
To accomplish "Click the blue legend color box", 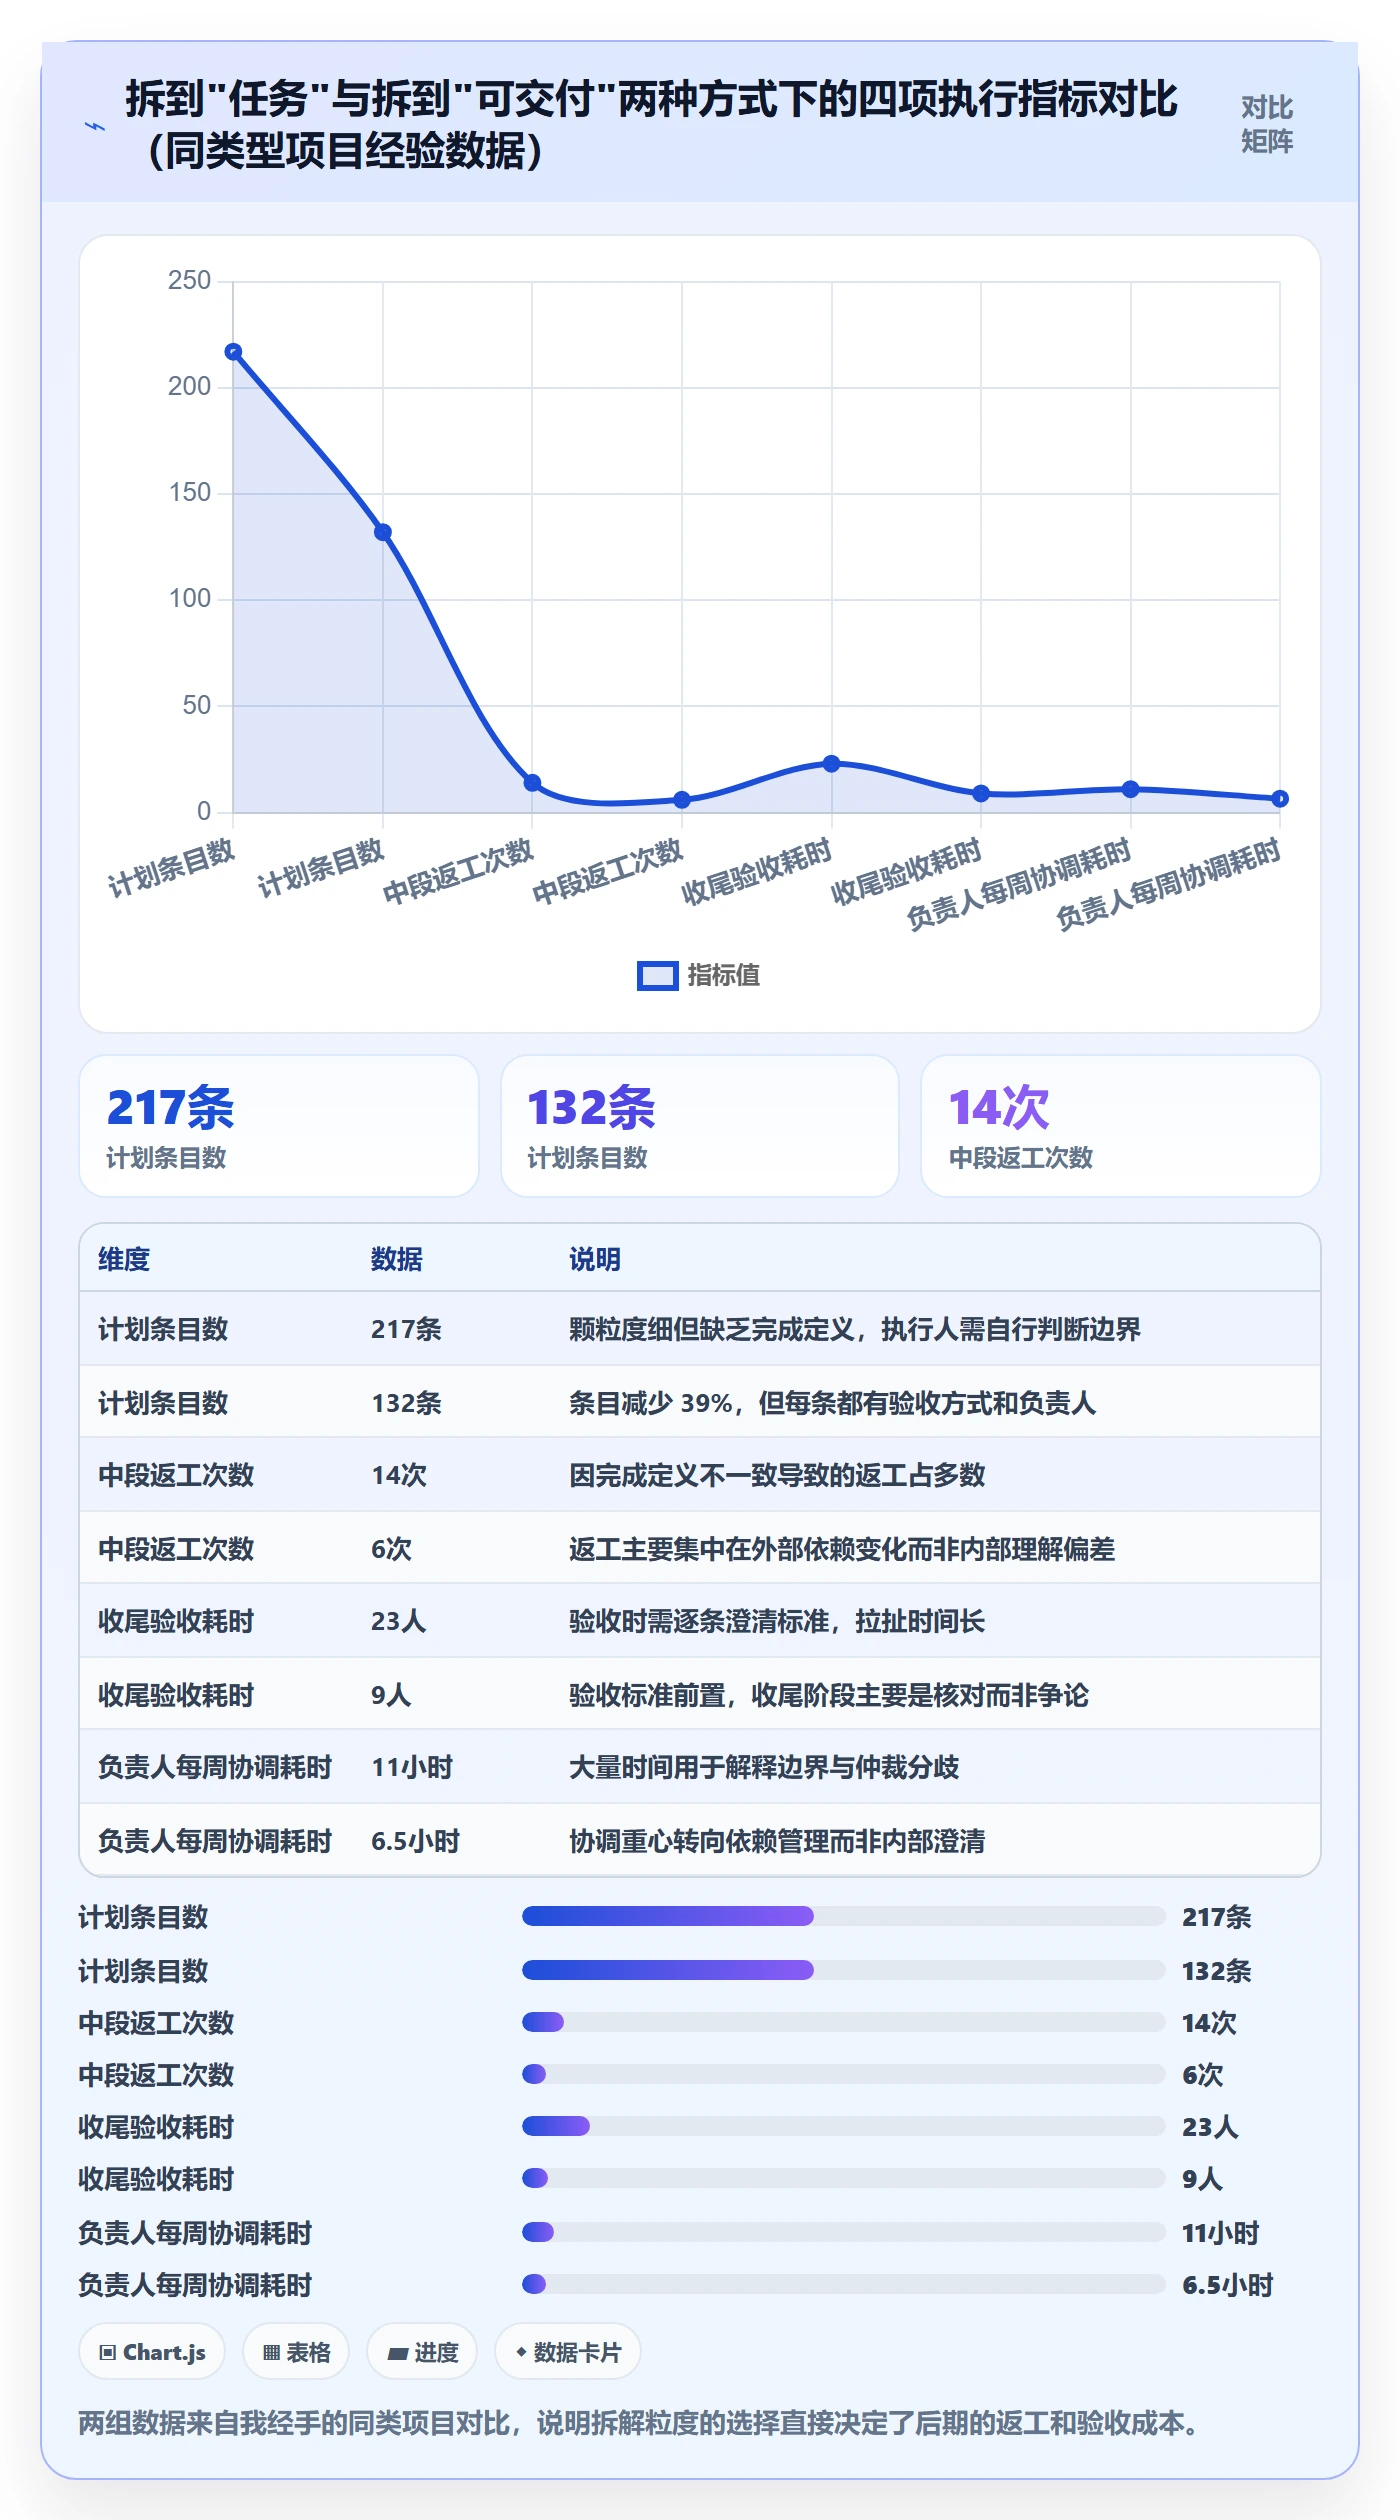I will tap(657, 976).
